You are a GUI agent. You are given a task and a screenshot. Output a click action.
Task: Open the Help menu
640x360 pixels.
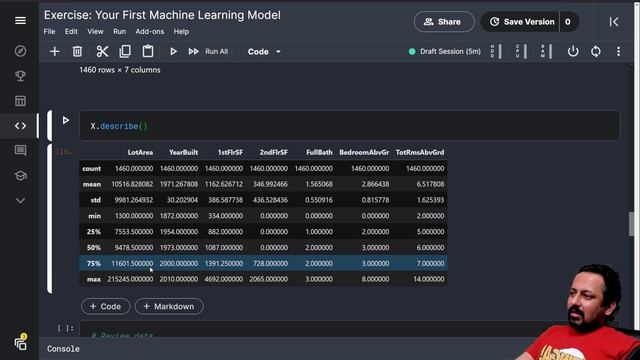pos(181,31)
